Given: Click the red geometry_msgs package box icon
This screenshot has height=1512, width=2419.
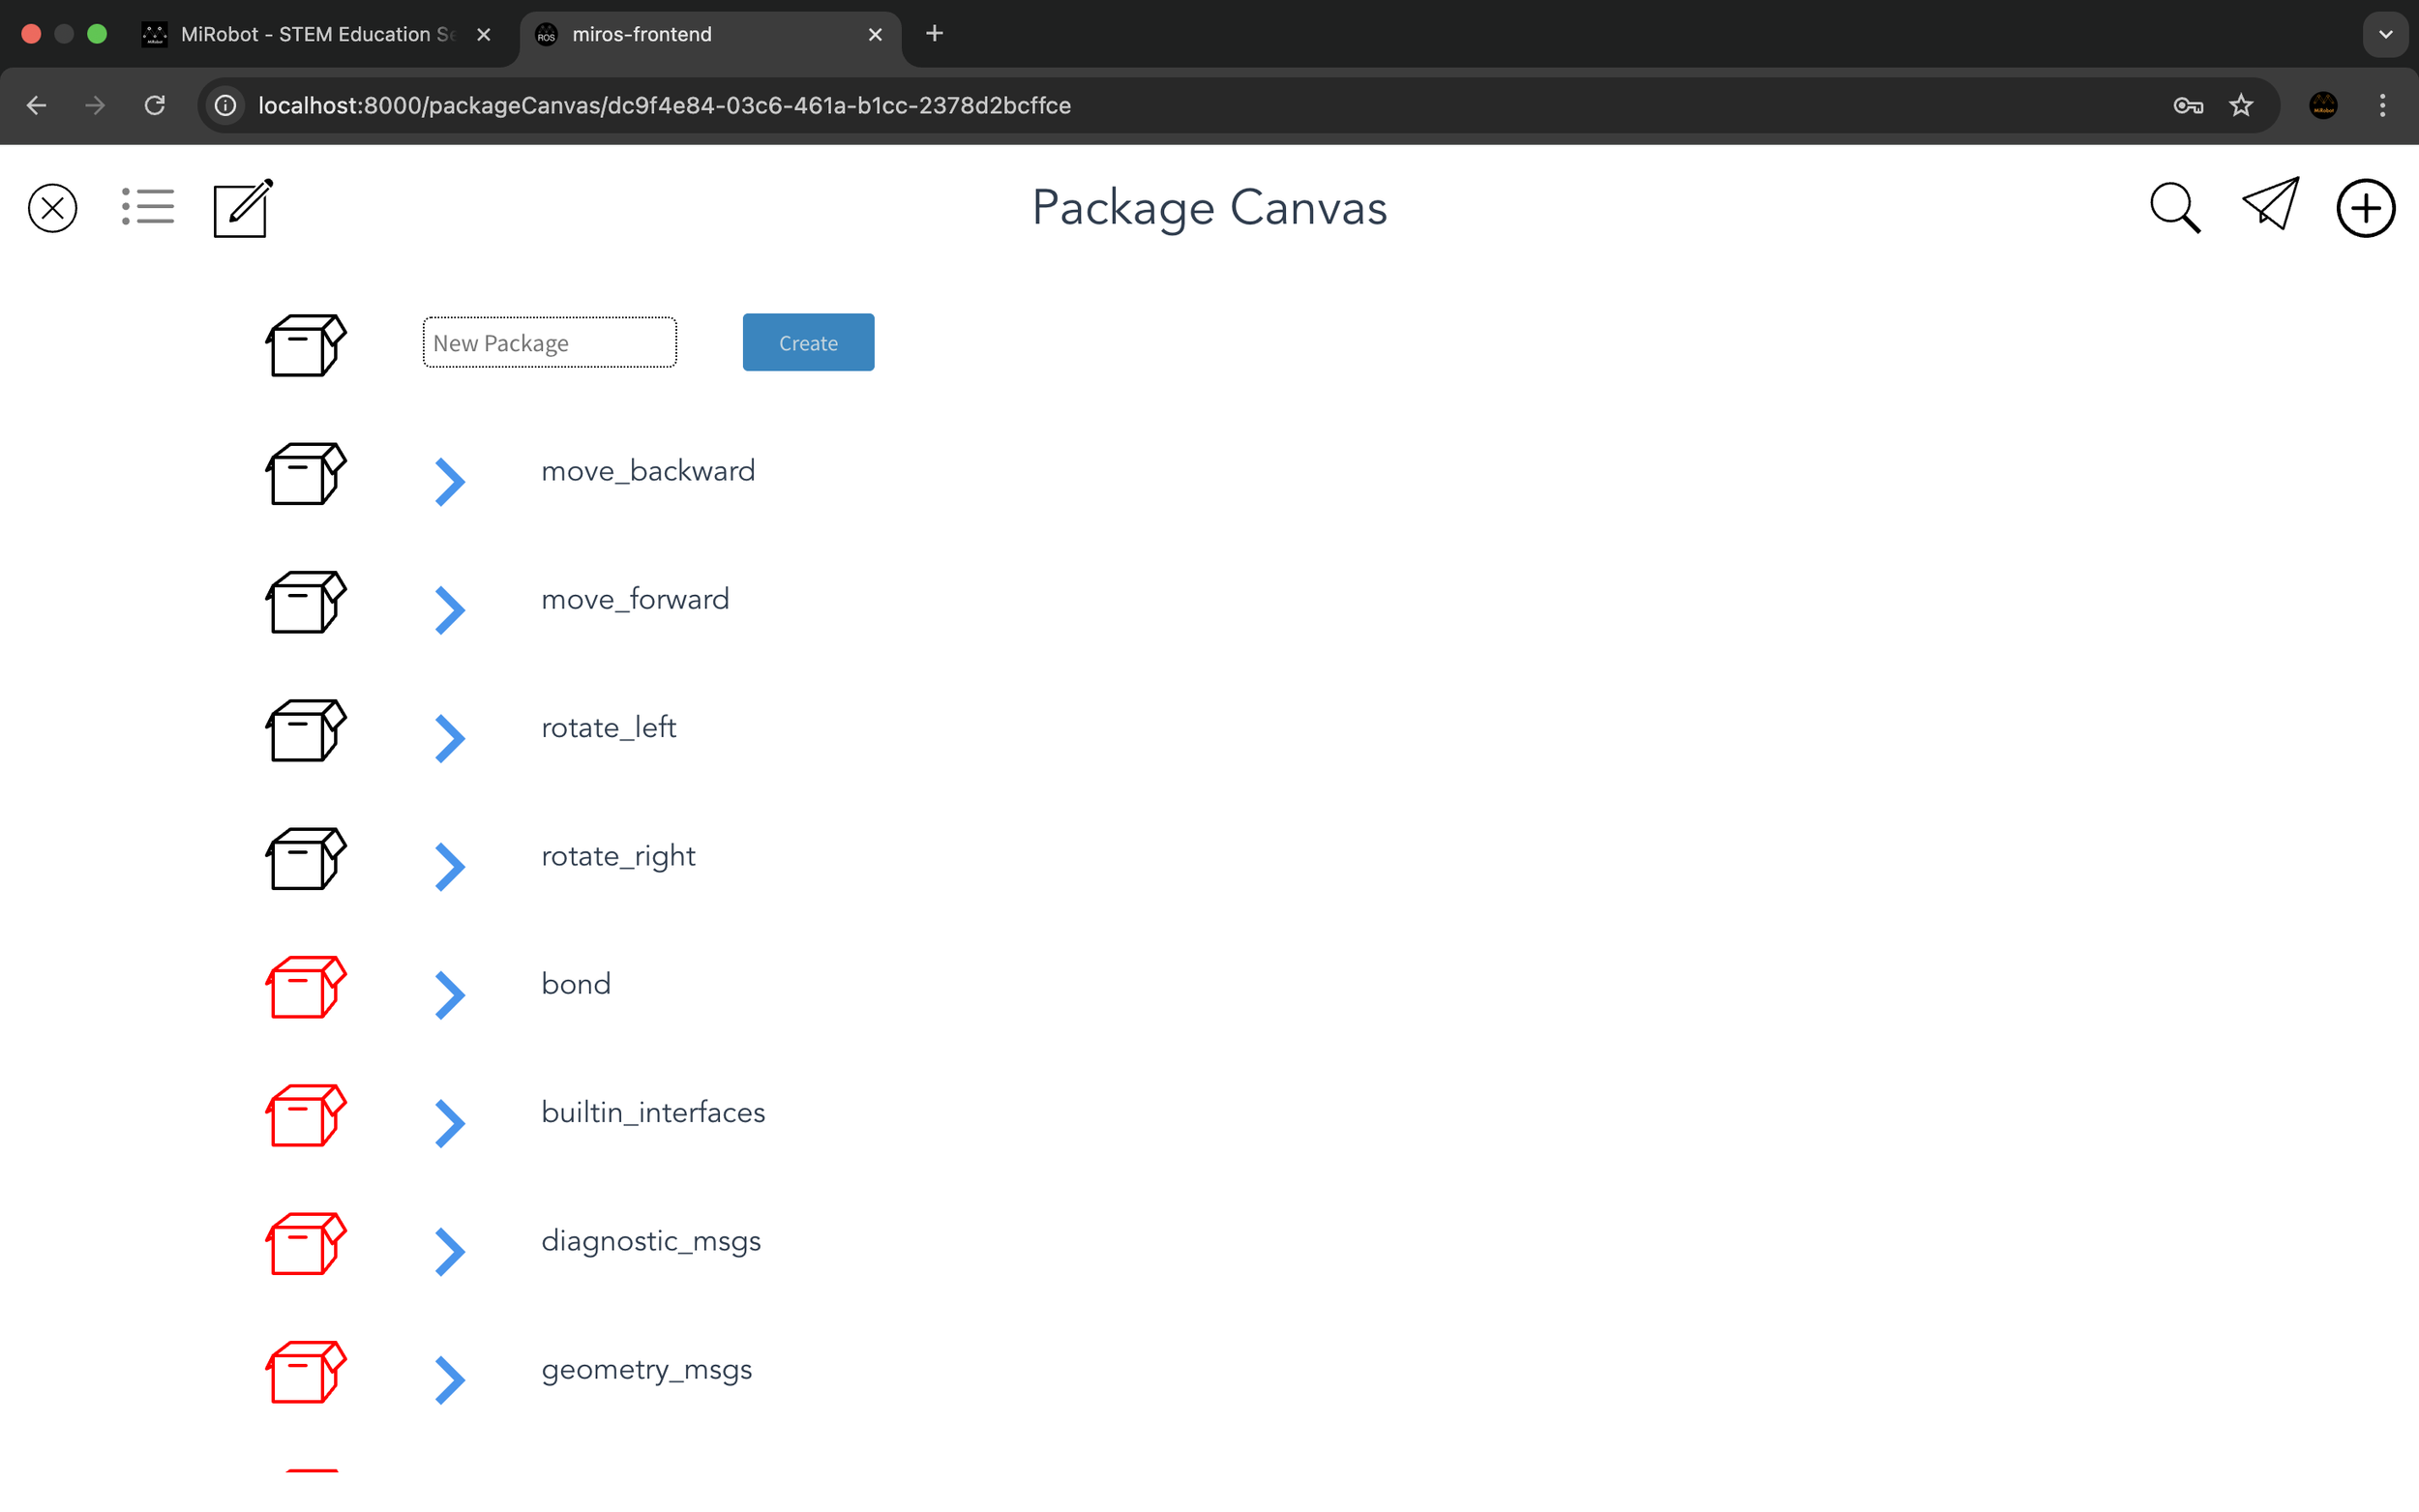Looking at the screenshot, I should tap(305, 1372).
